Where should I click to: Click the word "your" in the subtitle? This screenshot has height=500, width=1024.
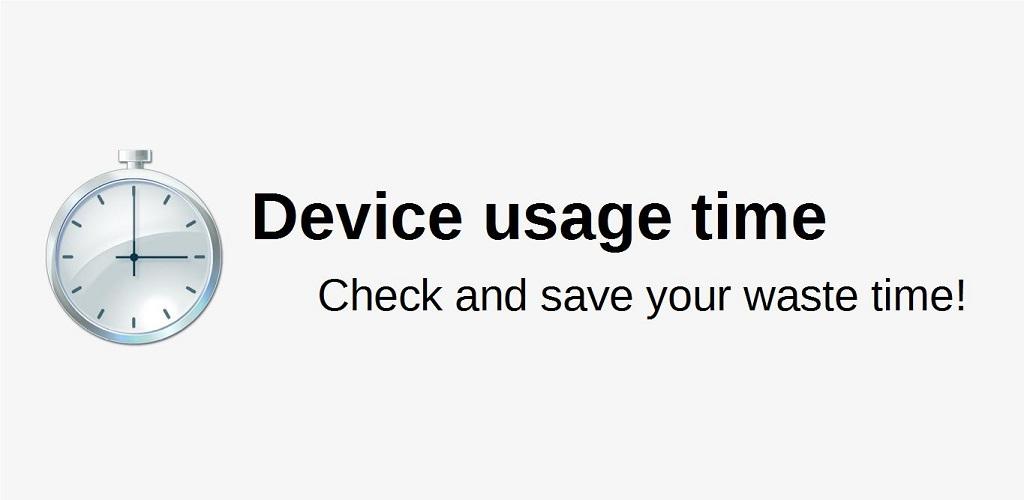[x=688, y=302]
